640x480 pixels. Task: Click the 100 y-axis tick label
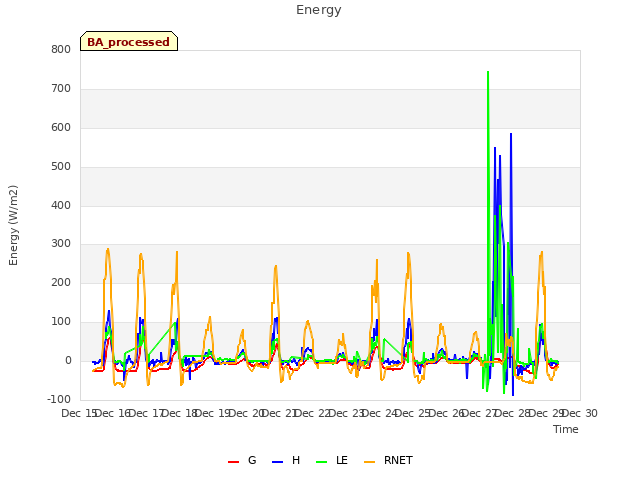point(61,322)
